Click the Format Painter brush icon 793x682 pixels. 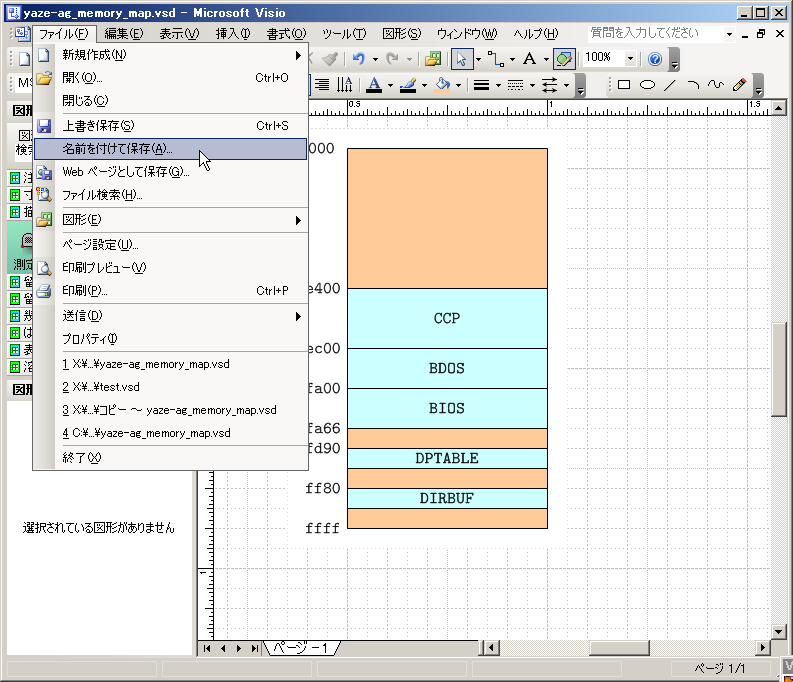[331, 59]
